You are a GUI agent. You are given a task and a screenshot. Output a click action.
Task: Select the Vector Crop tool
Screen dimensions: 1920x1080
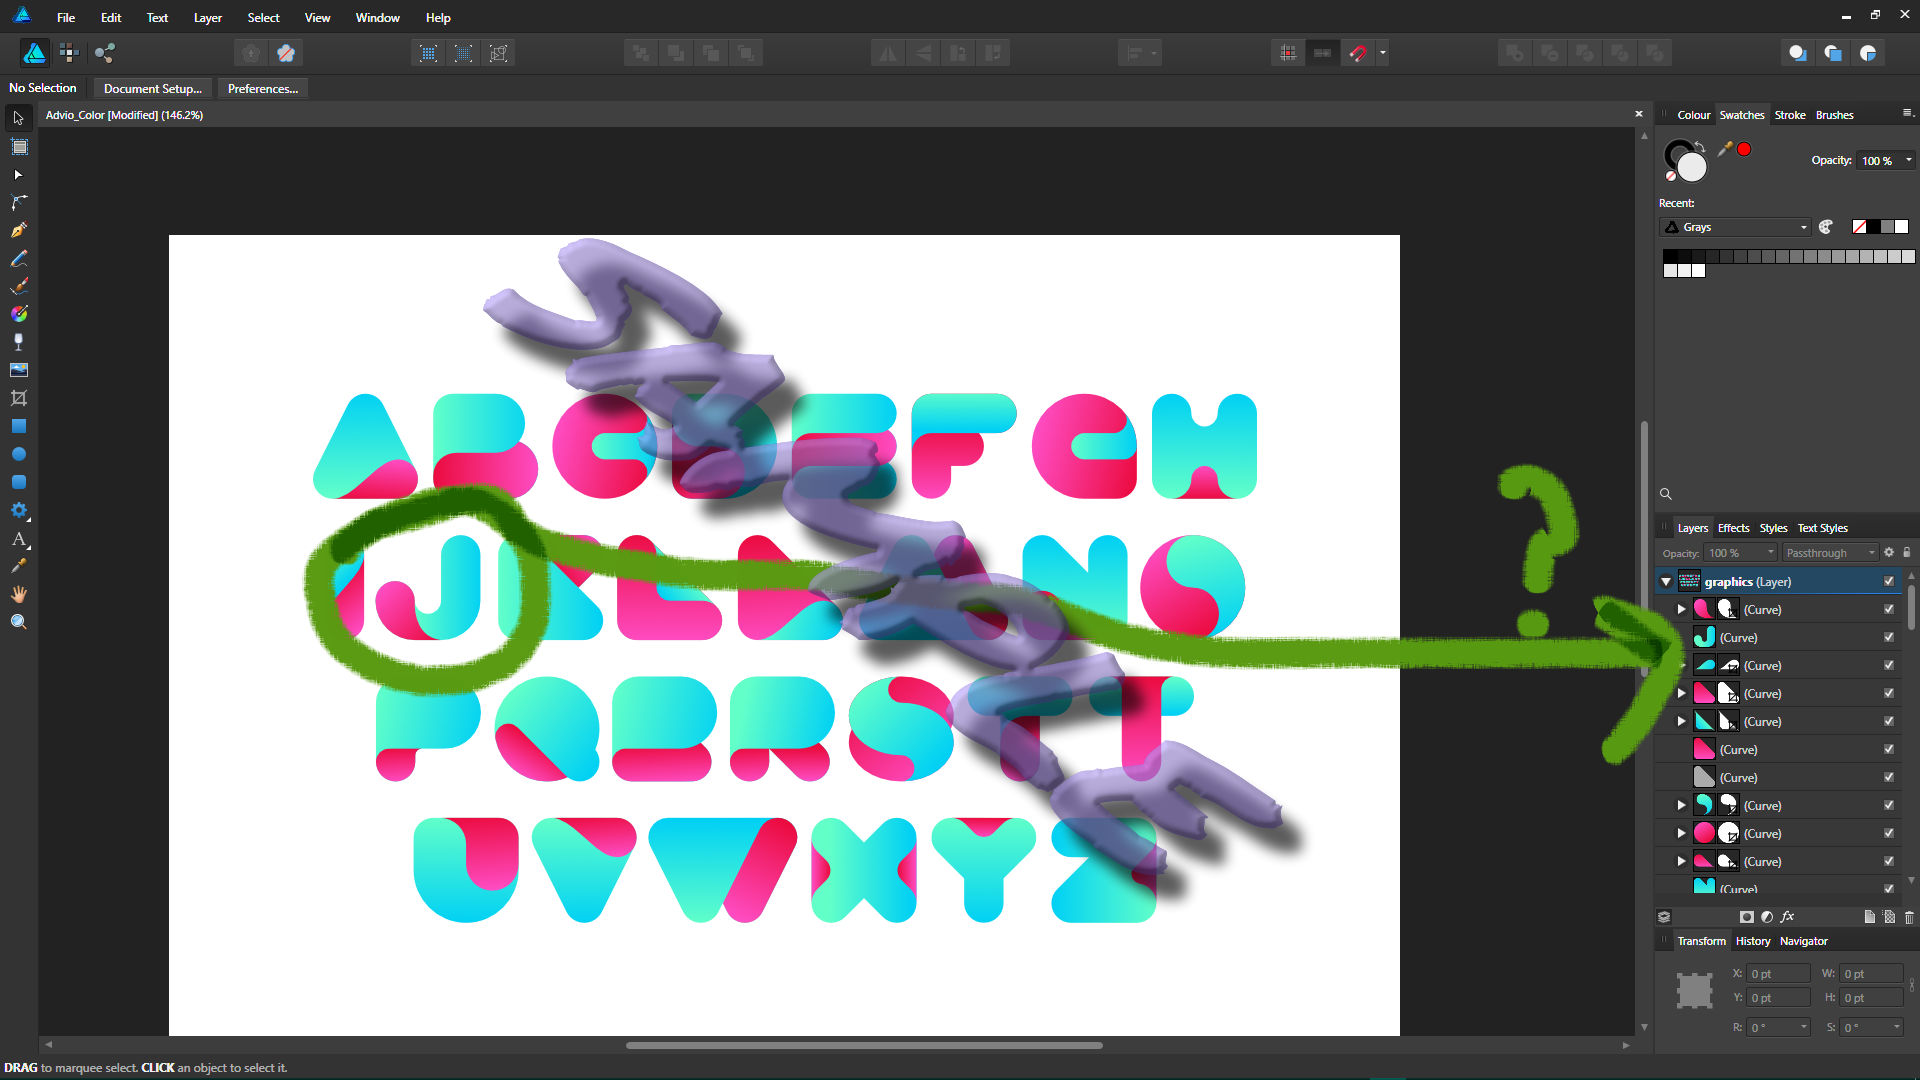tap(18, 398)
